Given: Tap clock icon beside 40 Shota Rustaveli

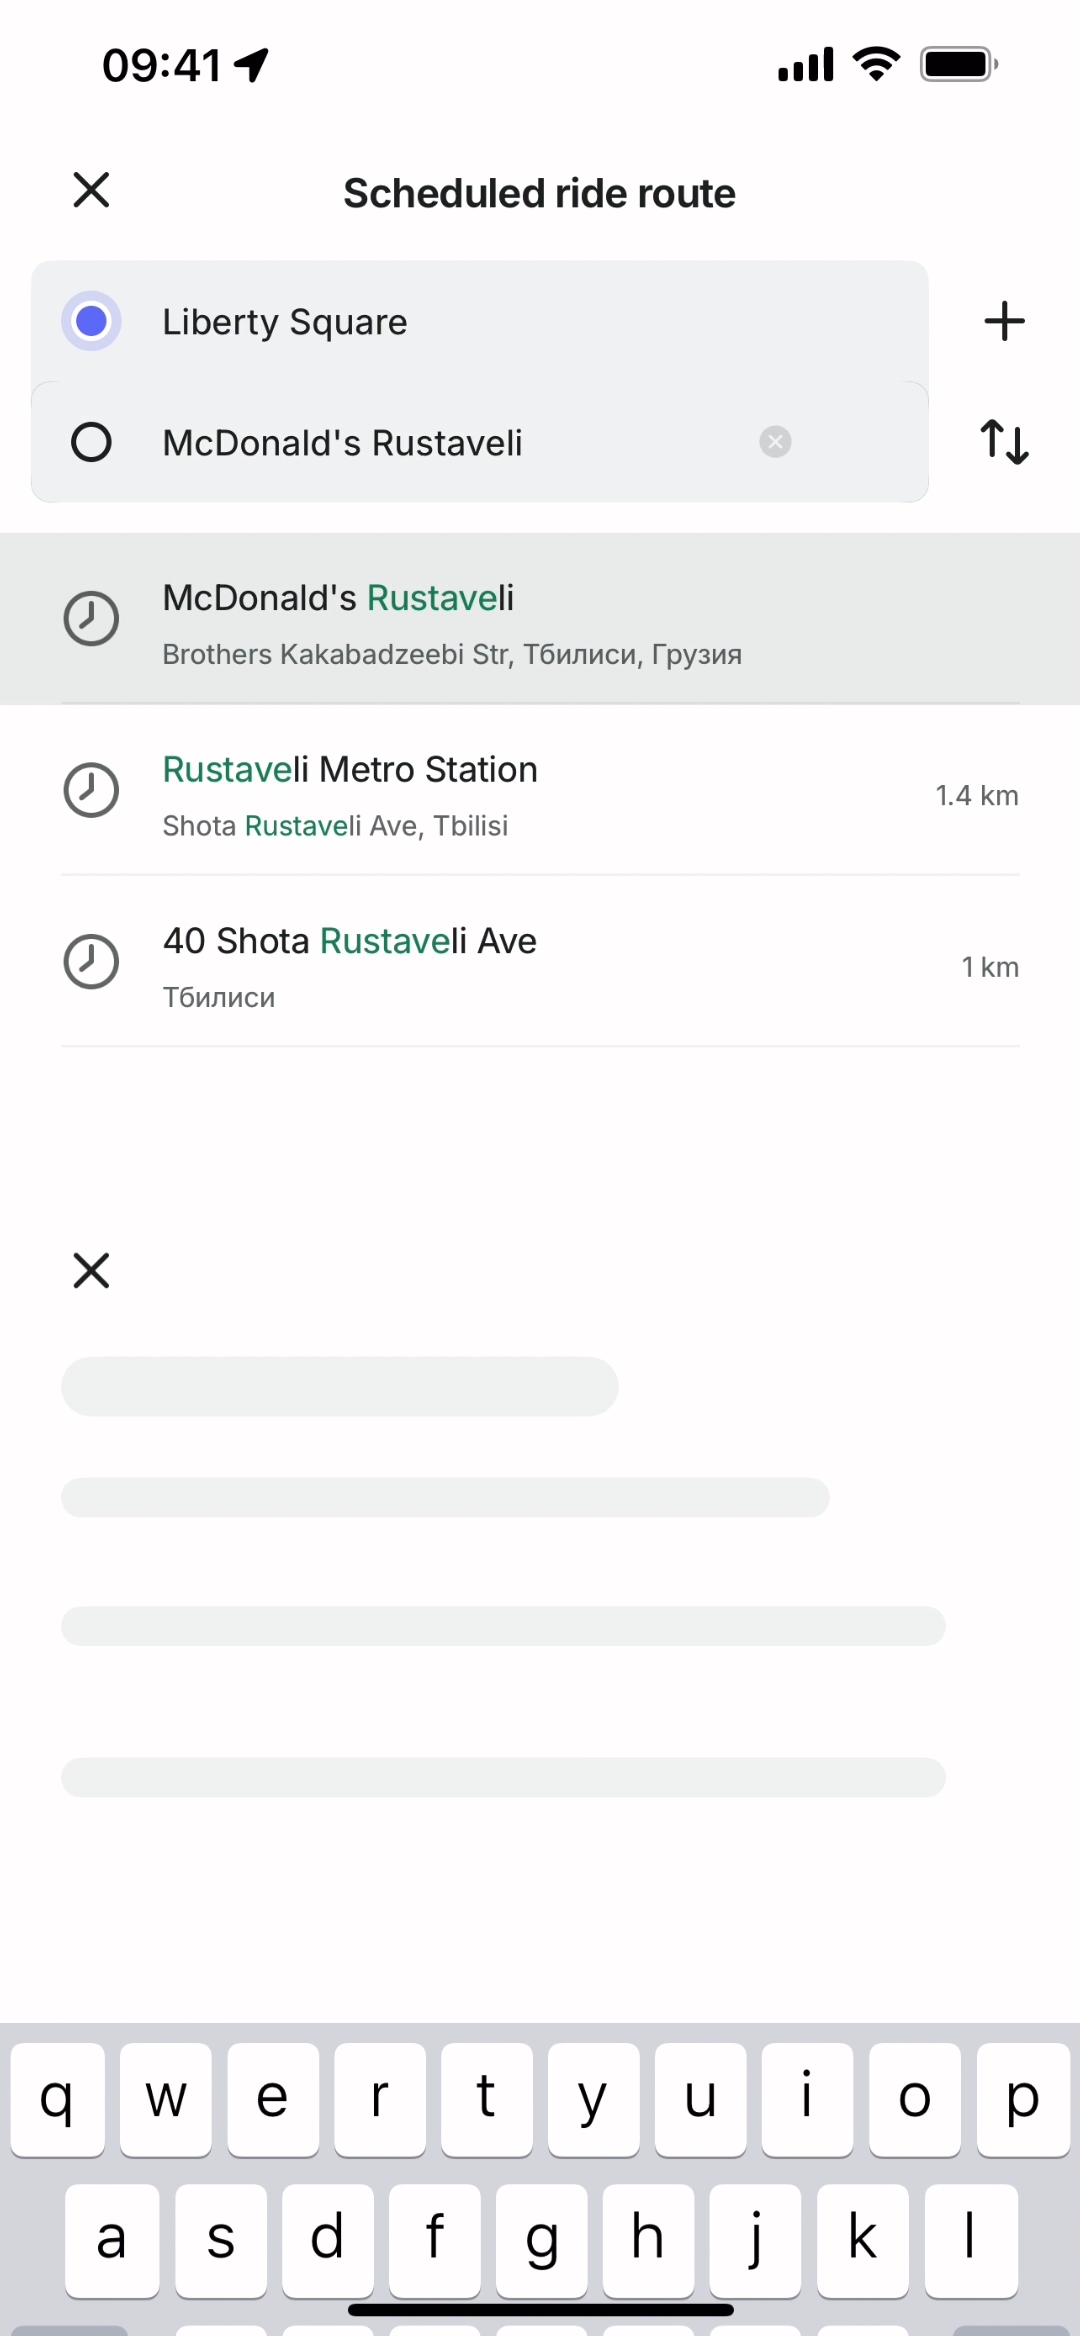Looking at the screenshot, I should 91,962.
